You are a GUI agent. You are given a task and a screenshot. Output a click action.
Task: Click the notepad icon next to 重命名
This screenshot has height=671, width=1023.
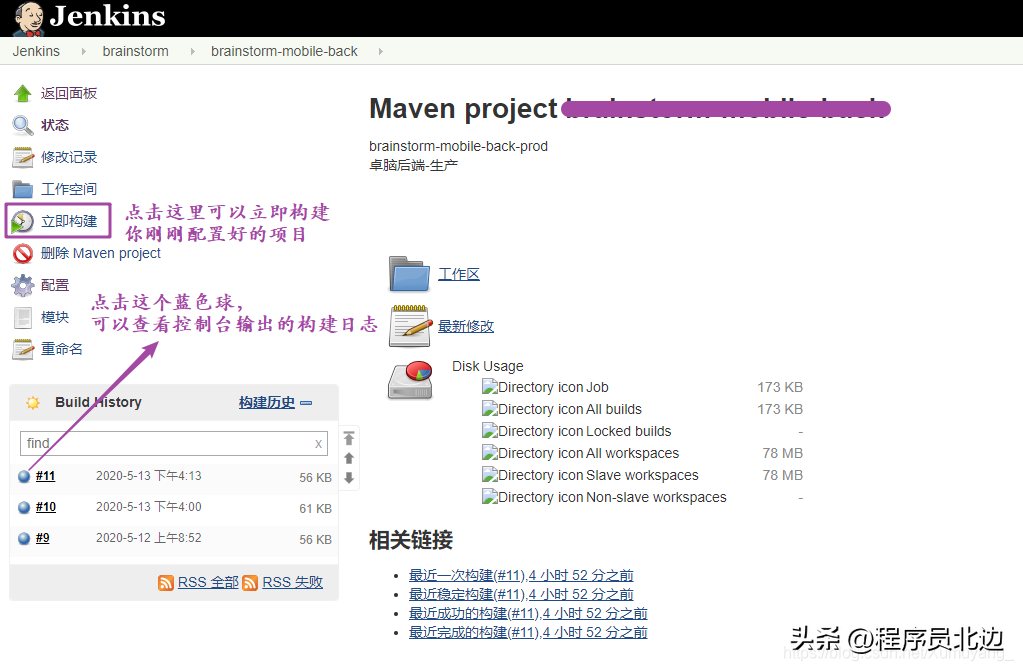[x=23, y=349]
